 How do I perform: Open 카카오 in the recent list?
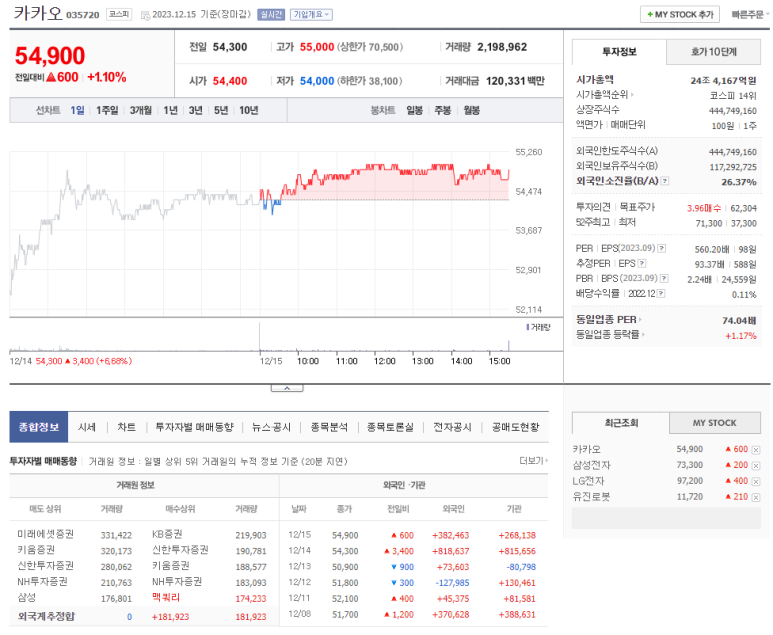(x=587, y=449)
